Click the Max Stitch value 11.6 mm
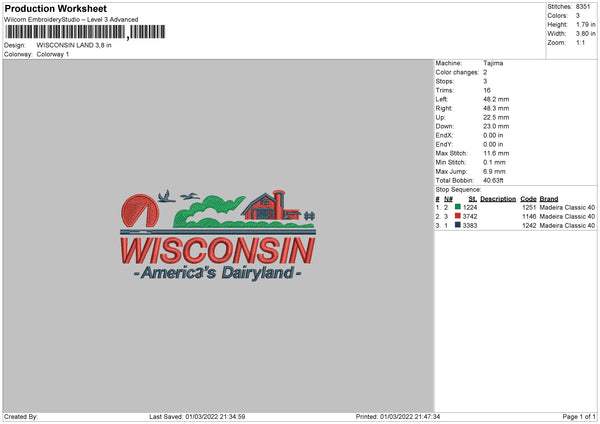 coord(496,153)
